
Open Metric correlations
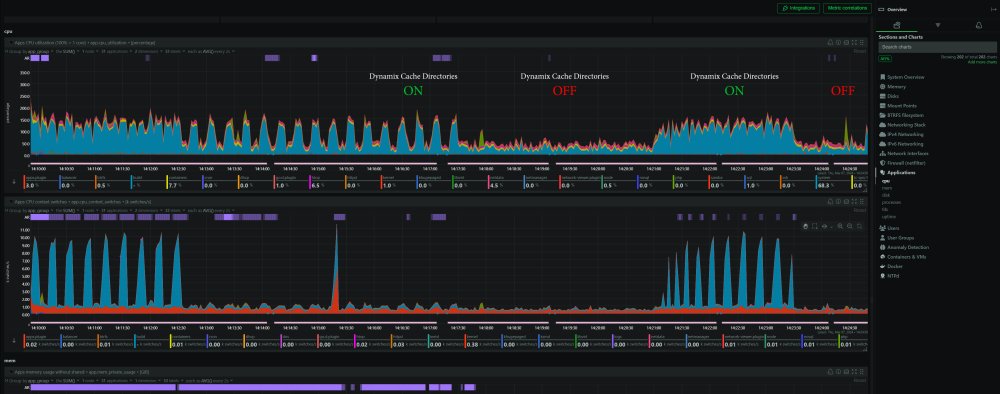point(847,8)
